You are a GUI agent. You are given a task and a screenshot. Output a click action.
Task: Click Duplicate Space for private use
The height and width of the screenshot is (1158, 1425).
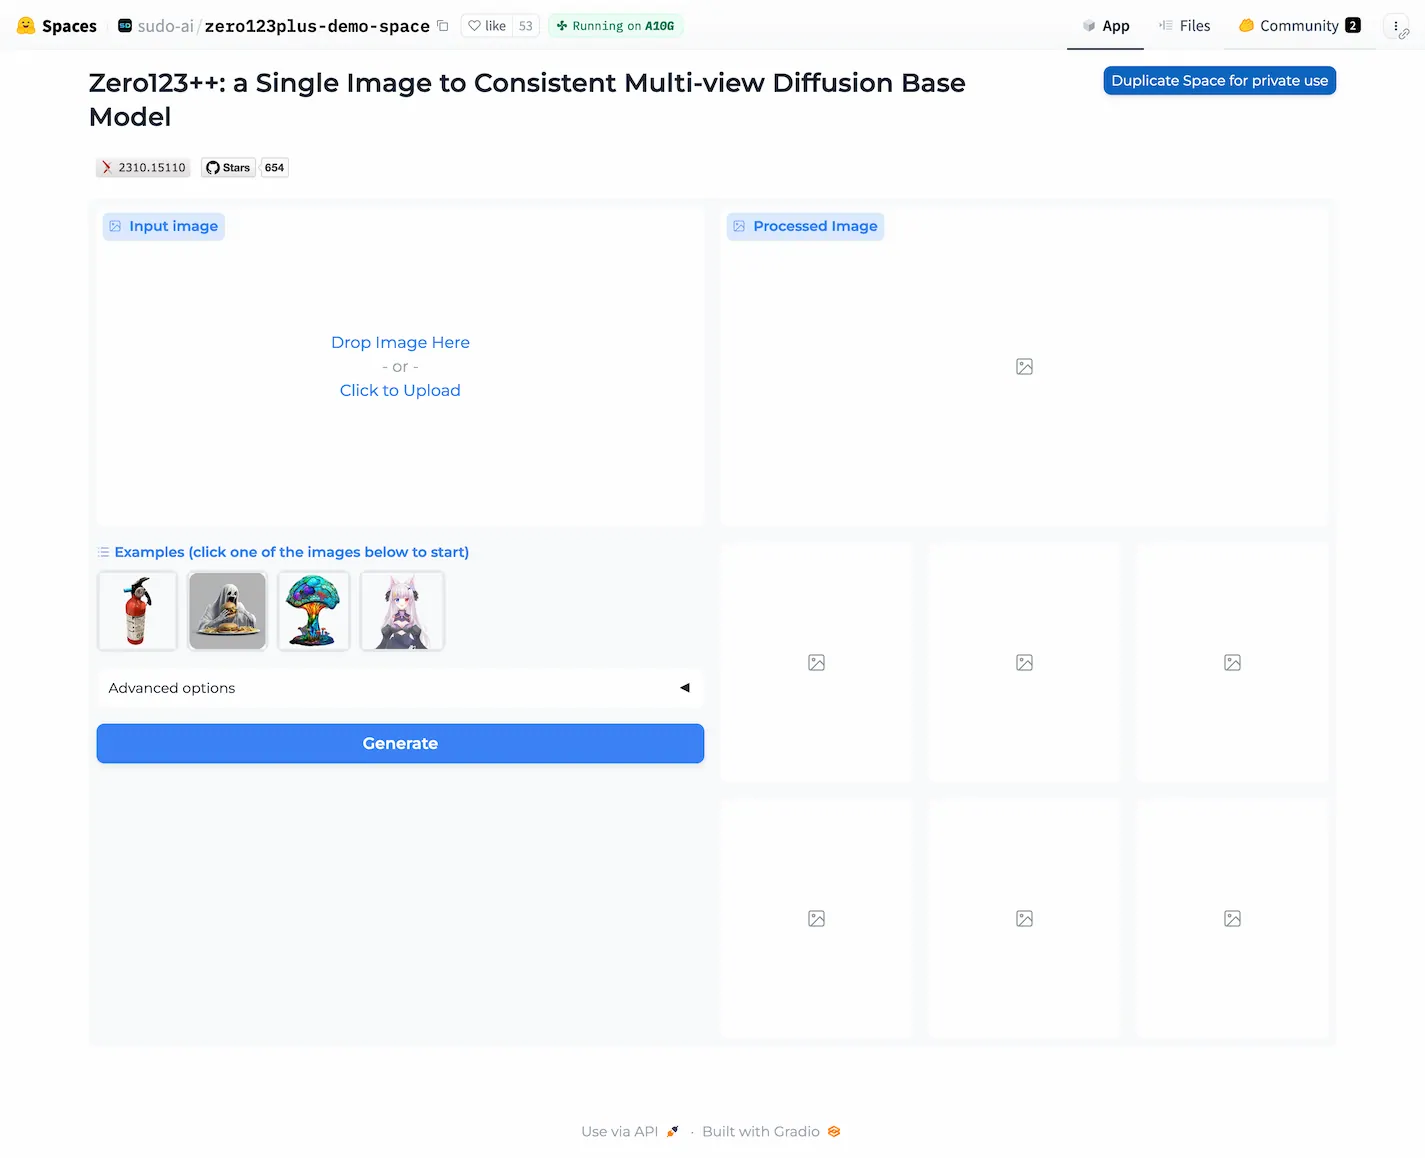pos(1219,81)
